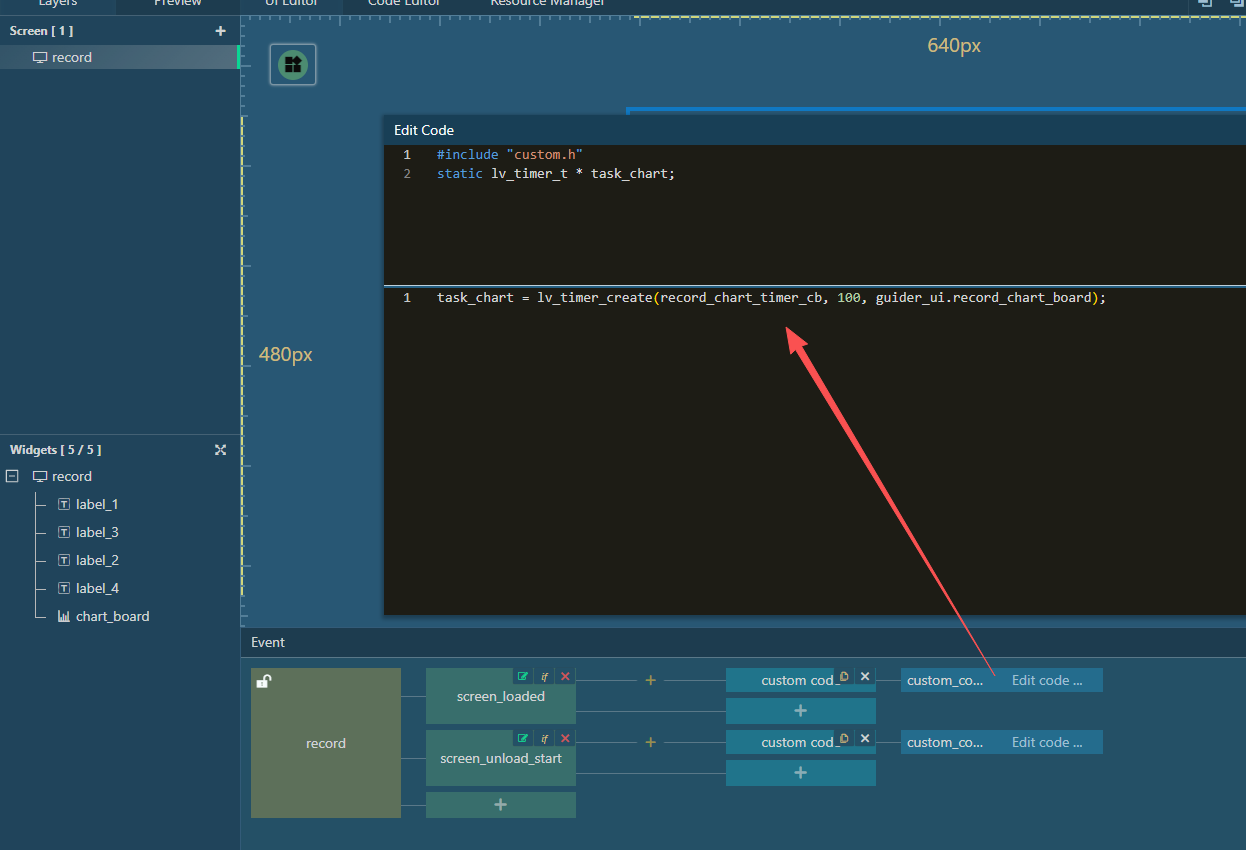This screenshot has width=1246, height=850.
Task: Delete the screen_loaded event with red X
Action: [565, 677]
